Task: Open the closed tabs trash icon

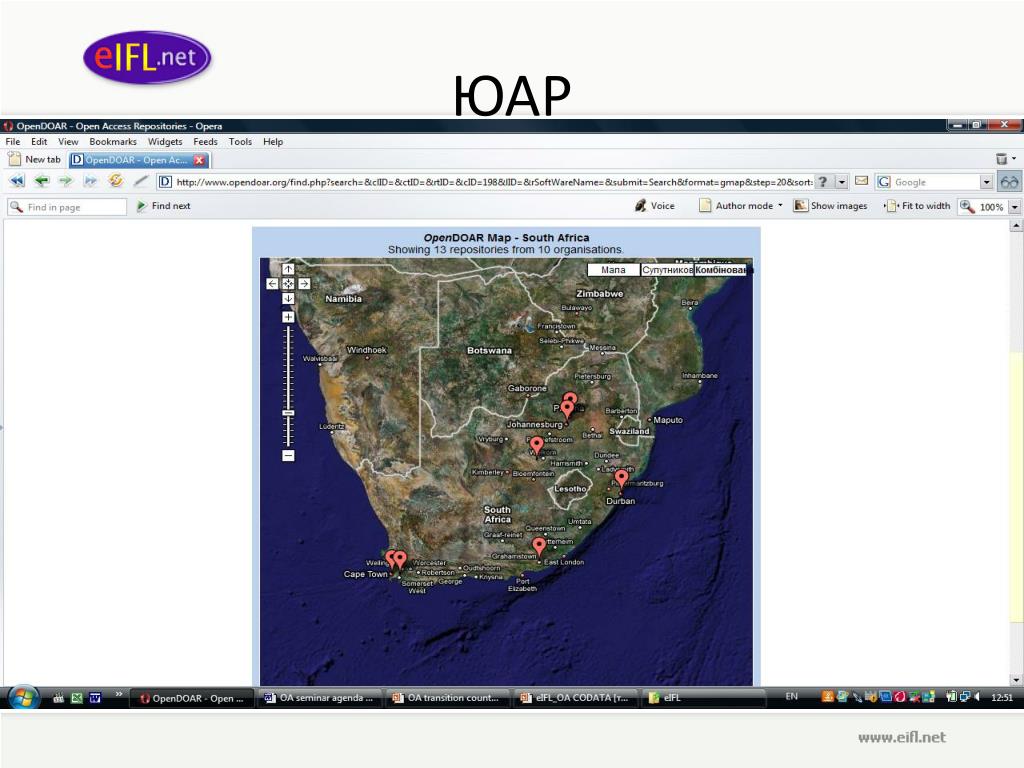Action: [1001, 159]
